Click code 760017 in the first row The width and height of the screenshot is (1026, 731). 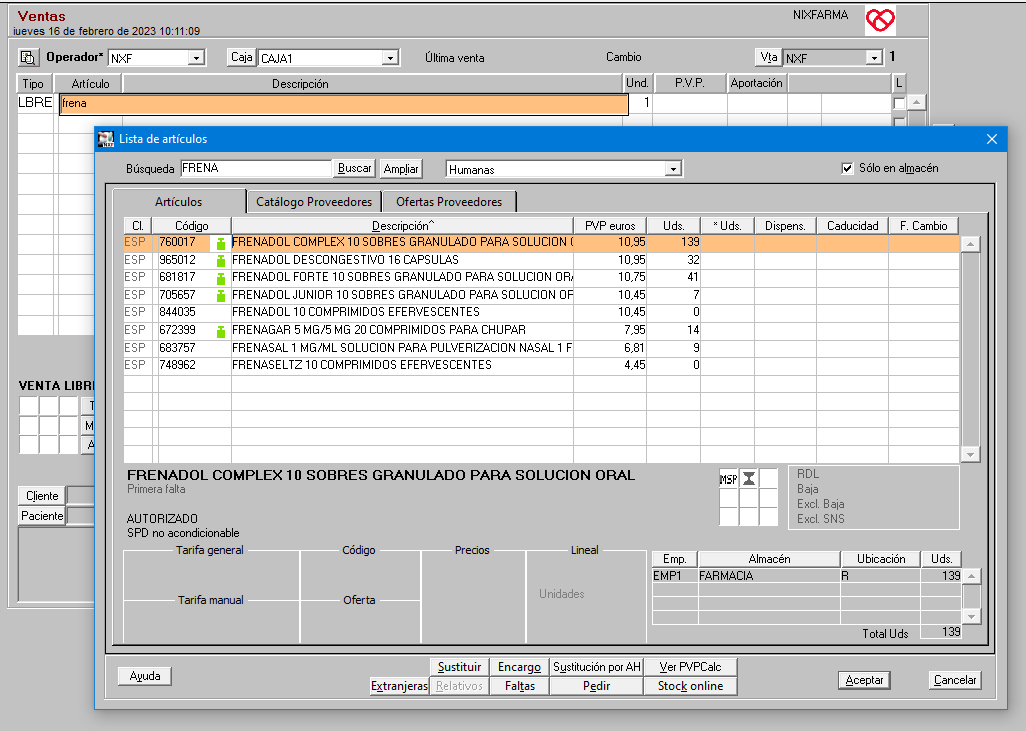[177, 242]
